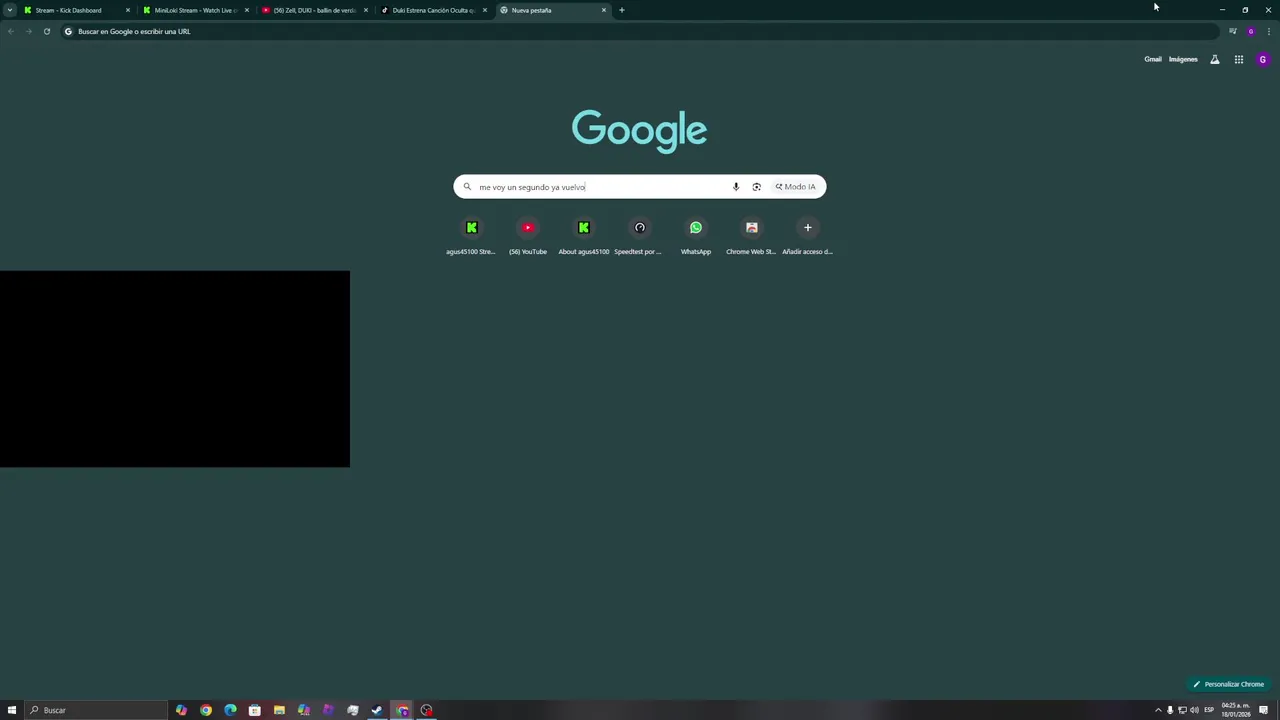Reload the page
The image size is (1280, 720).
point(46,31)
